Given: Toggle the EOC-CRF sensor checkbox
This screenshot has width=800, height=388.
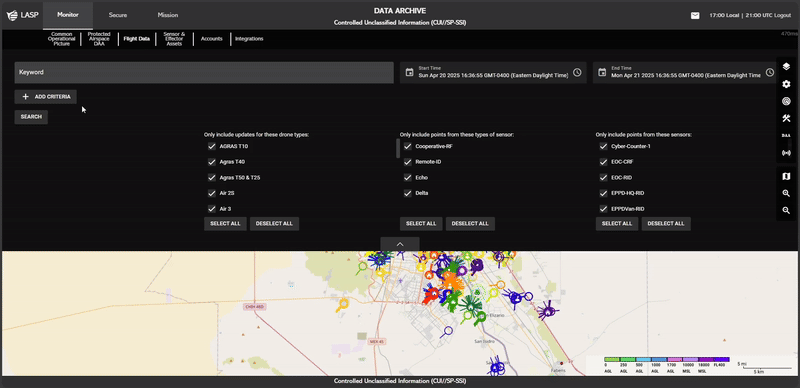Looking at the screenshot, I should click(604, 162).
